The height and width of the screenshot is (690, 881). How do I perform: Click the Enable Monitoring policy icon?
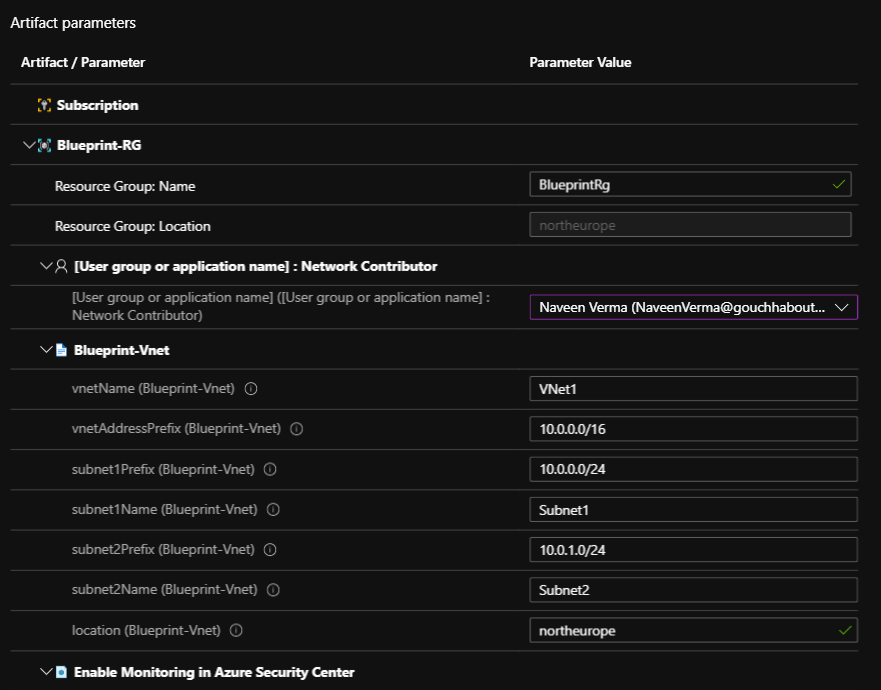pyautogui.click(x=61, y=672)
